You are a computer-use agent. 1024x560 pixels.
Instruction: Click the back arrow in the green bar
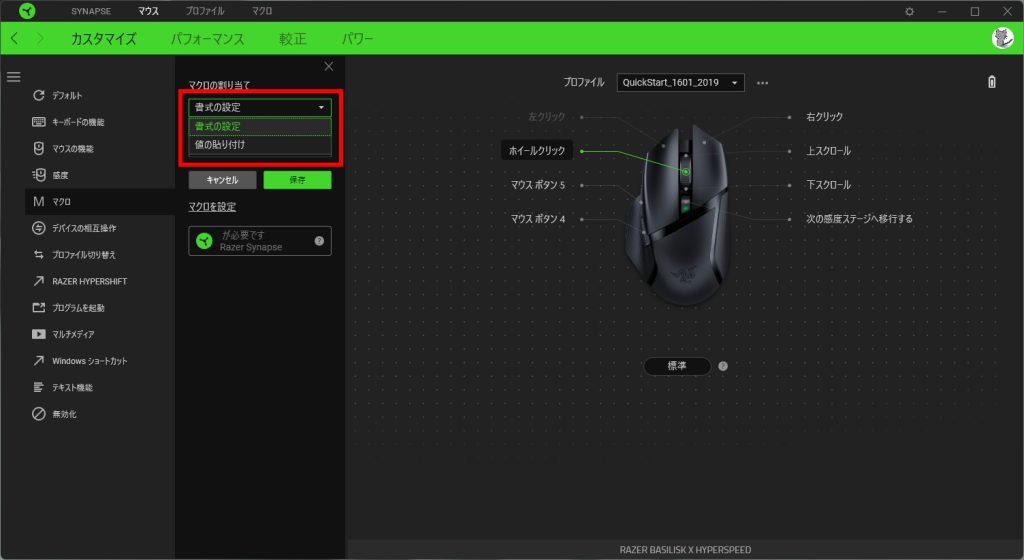pos(14,39)
